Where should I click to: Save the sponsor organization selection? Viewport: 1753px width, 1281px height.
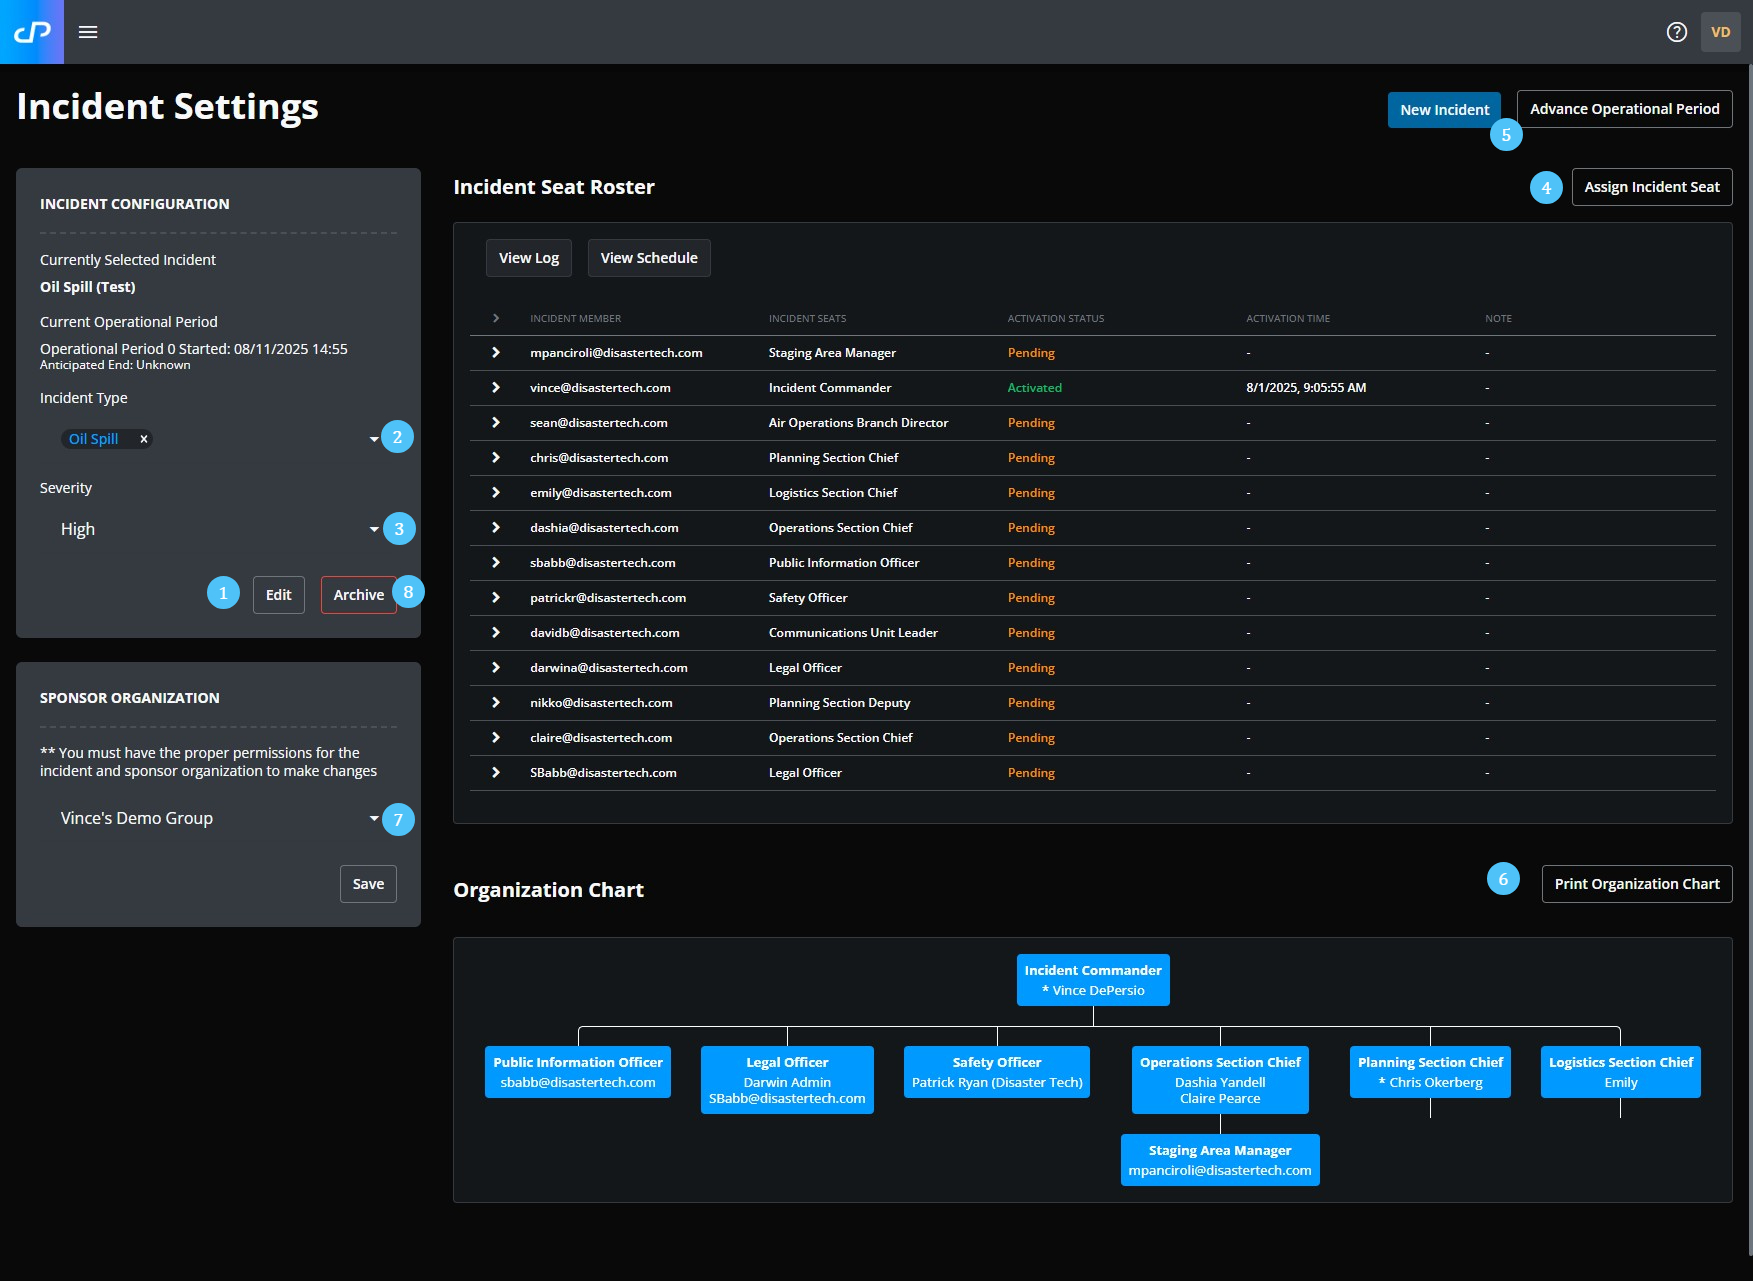click(367, 883)
